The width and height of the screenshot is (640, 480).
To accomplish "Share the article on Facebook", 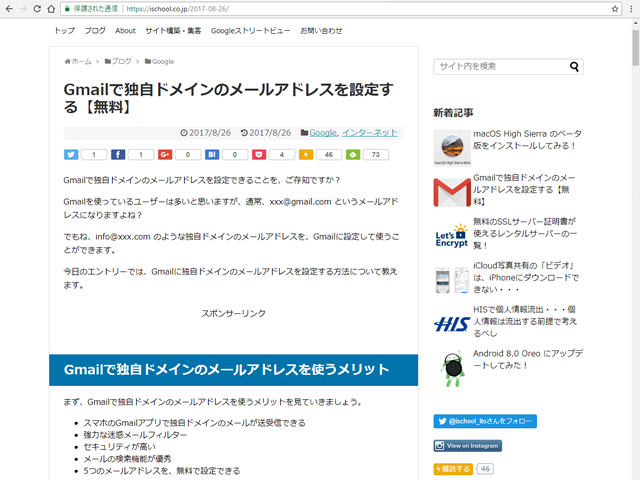I will point(118,155).
